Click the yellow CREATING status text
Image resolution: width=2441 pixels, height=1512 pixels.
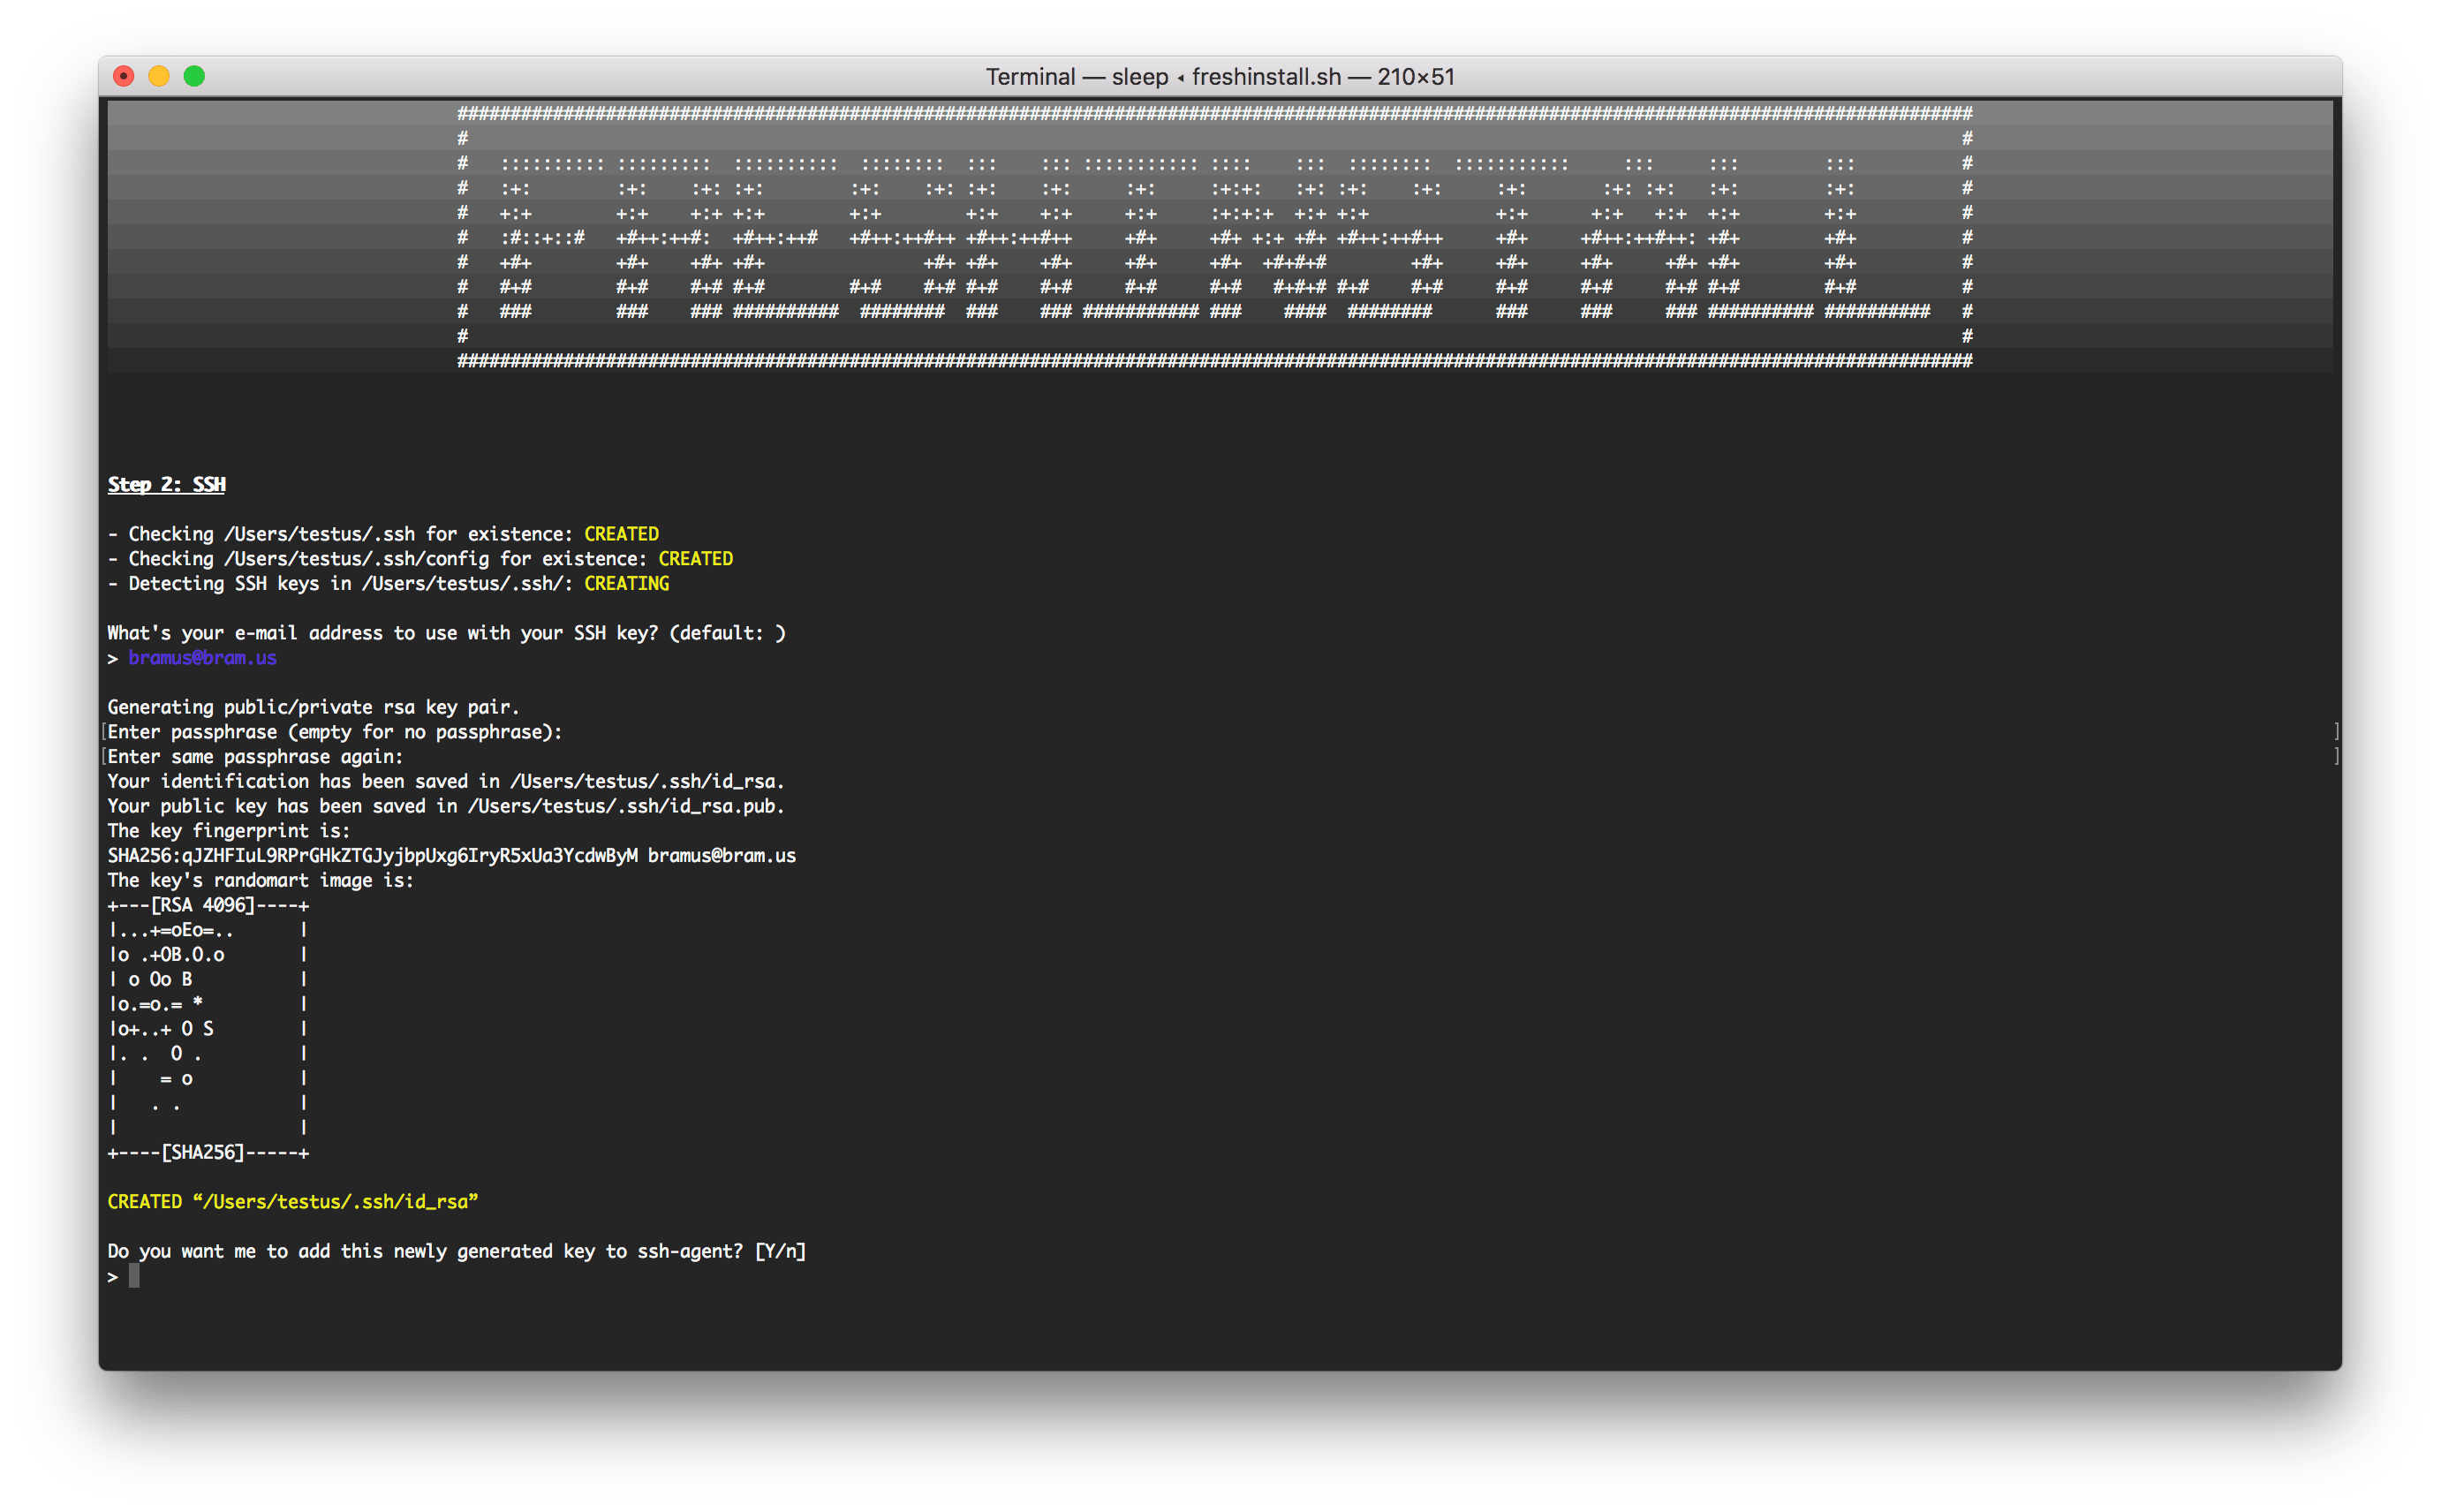tap(626, 584)
